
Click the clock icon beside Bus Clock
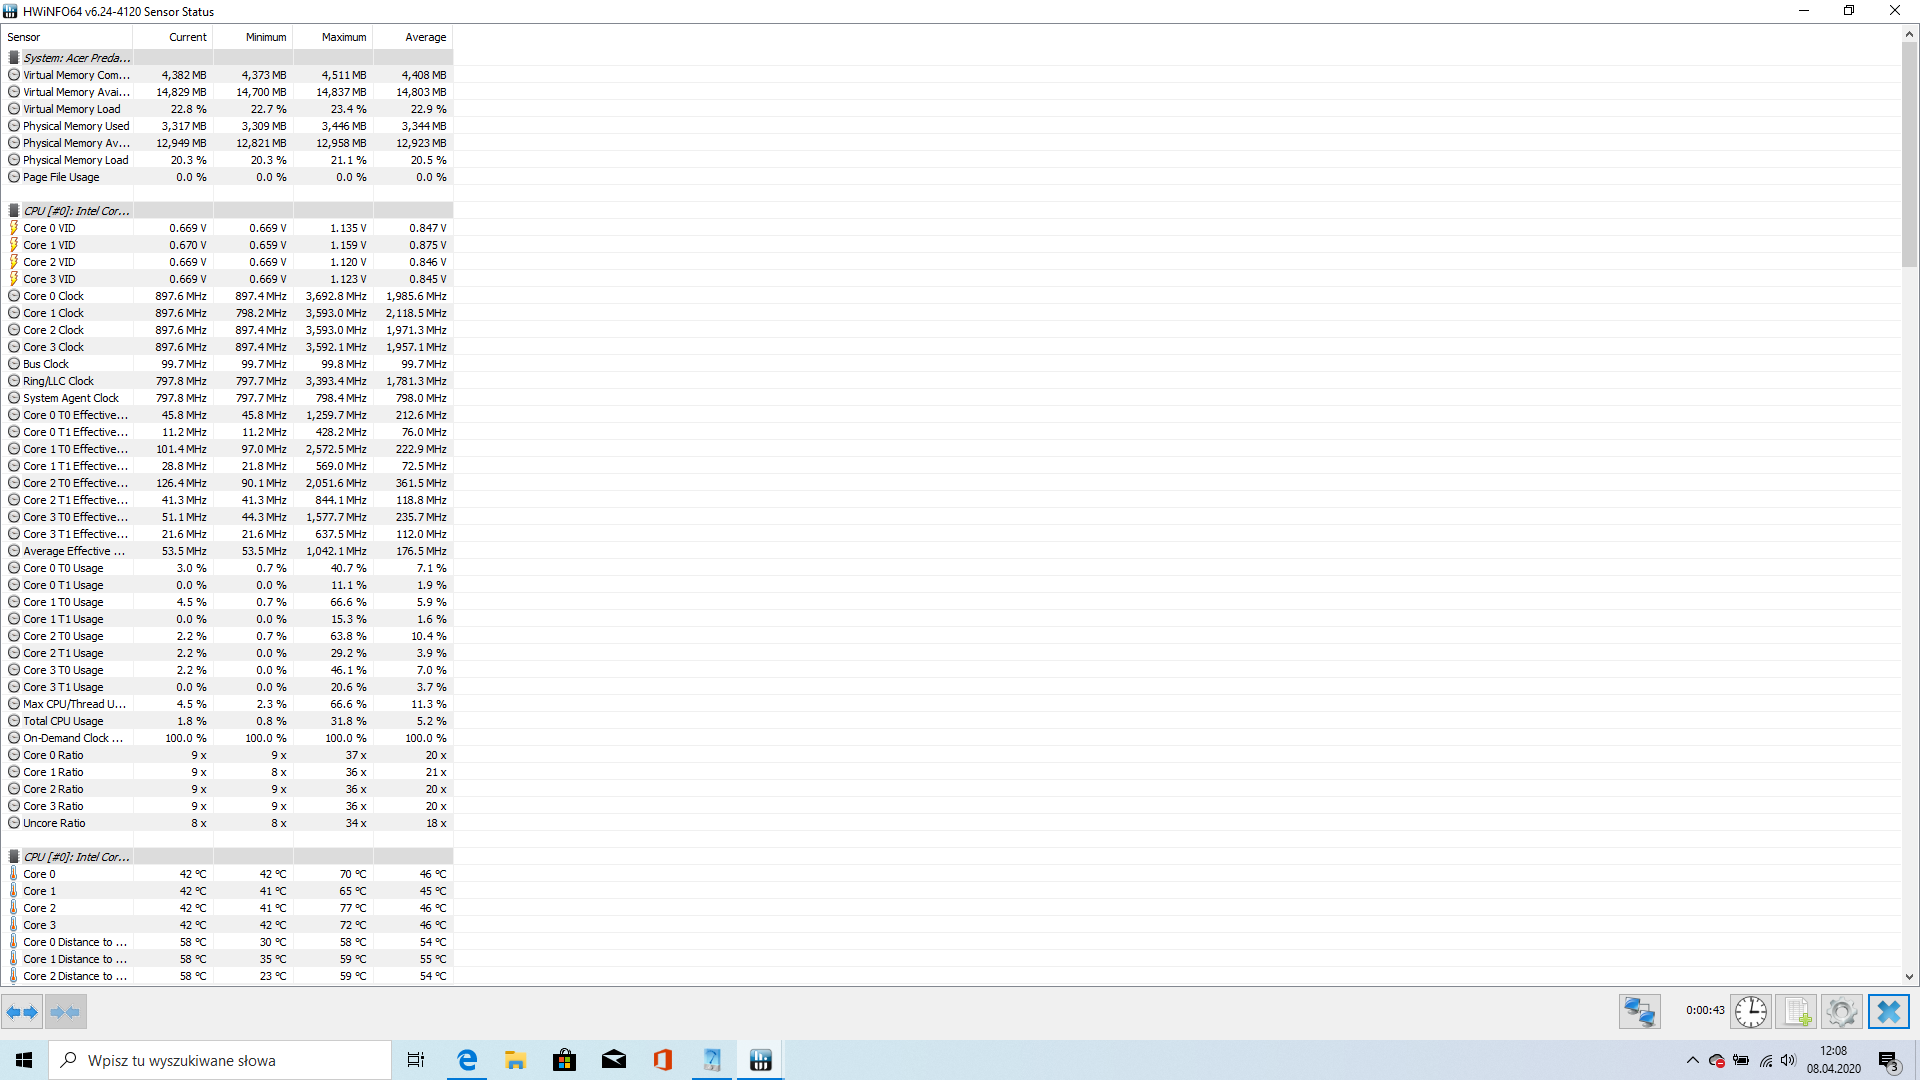pyautogui.click(x=14, y=364)
